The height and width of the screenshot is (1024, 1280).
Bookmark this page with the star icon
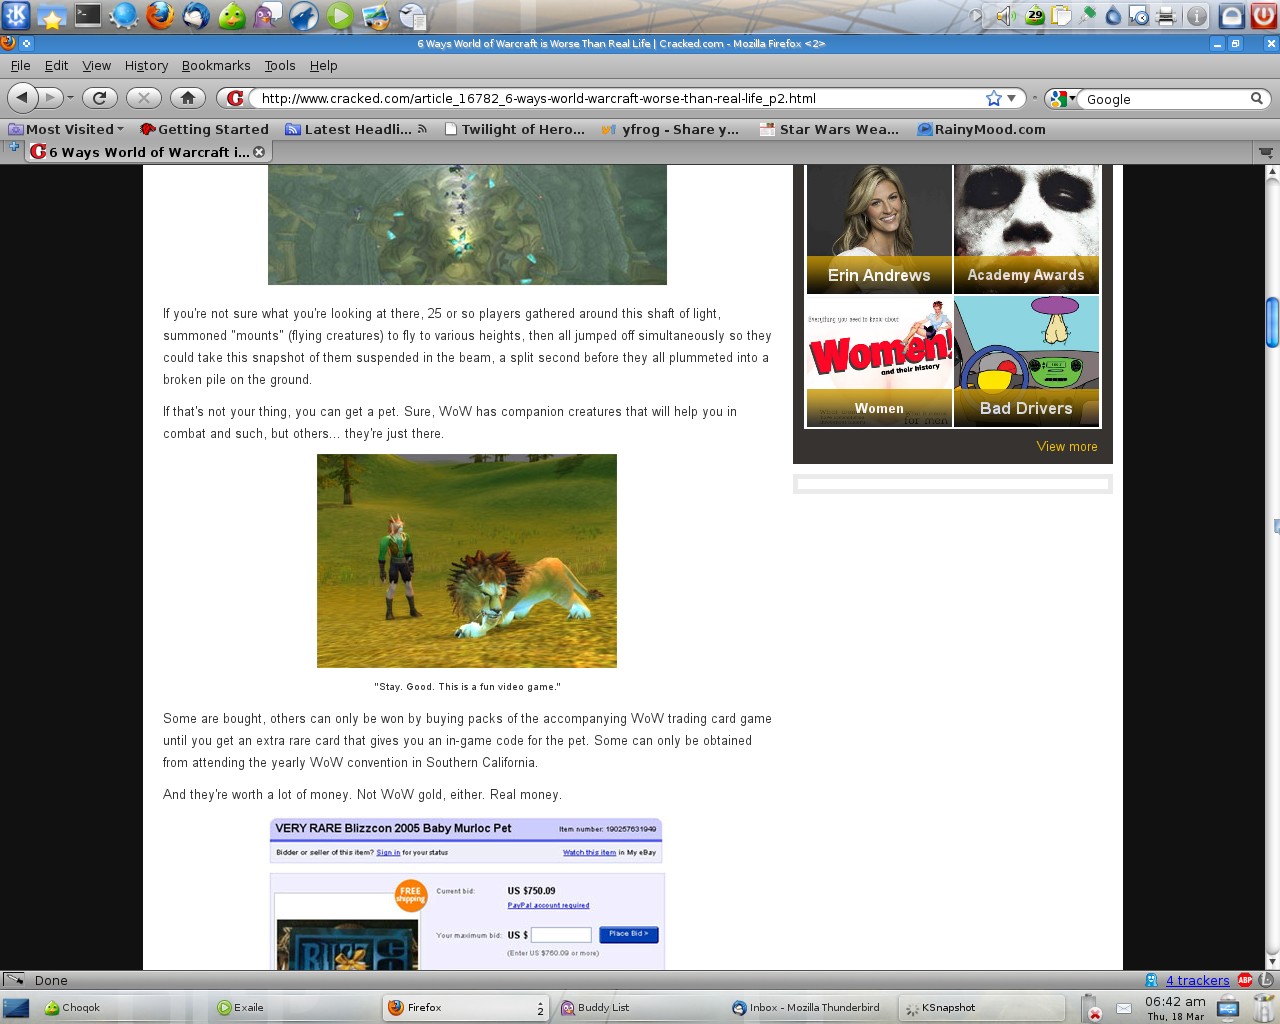click(993, 98)
